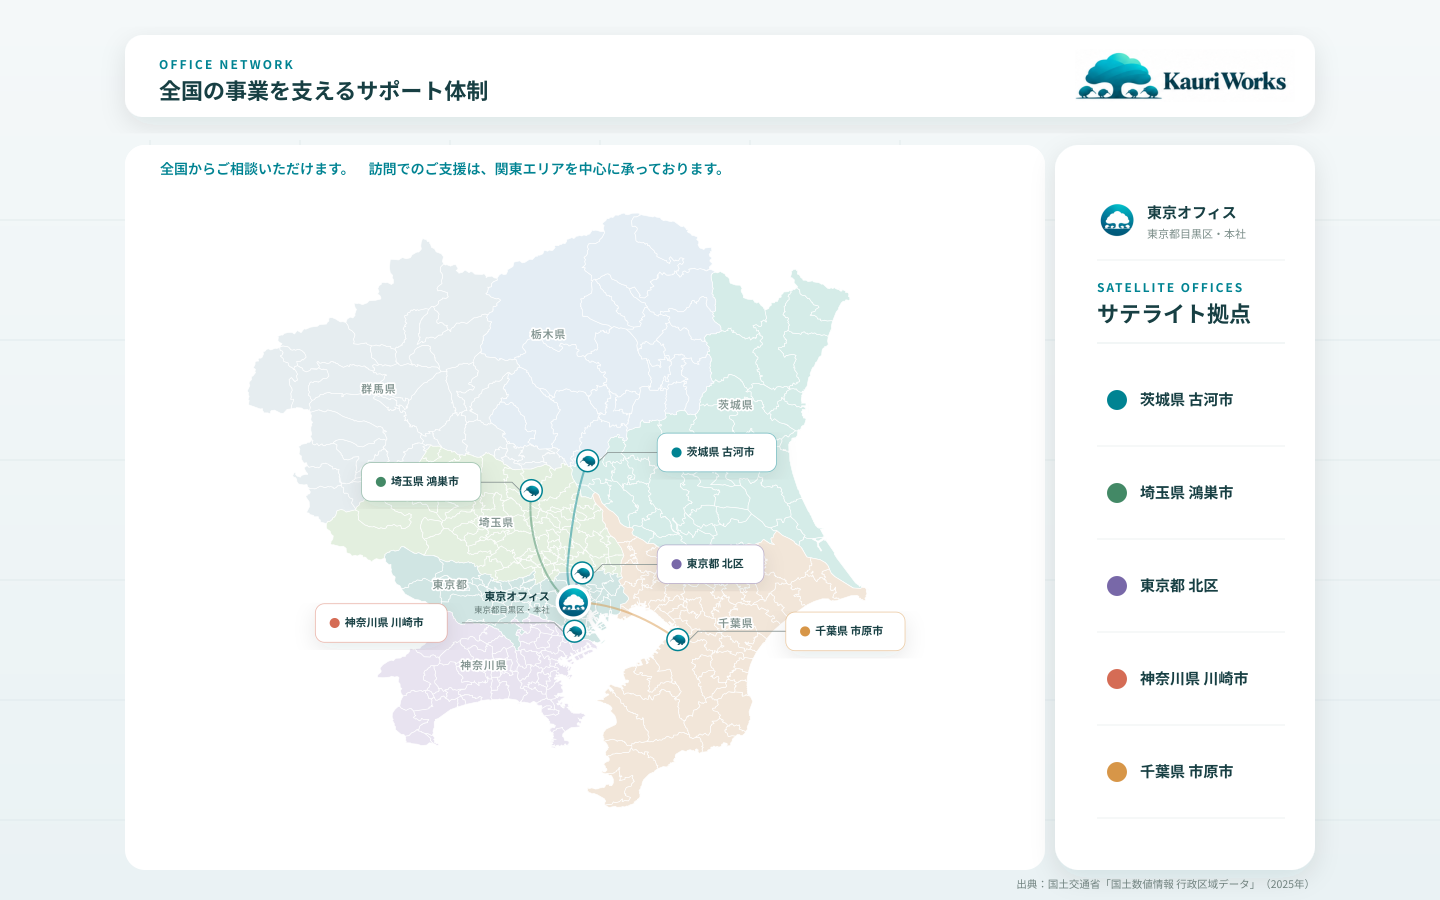
Task: Click the 東京オフィス icon in sidebar
Action: pos(1117,220)
